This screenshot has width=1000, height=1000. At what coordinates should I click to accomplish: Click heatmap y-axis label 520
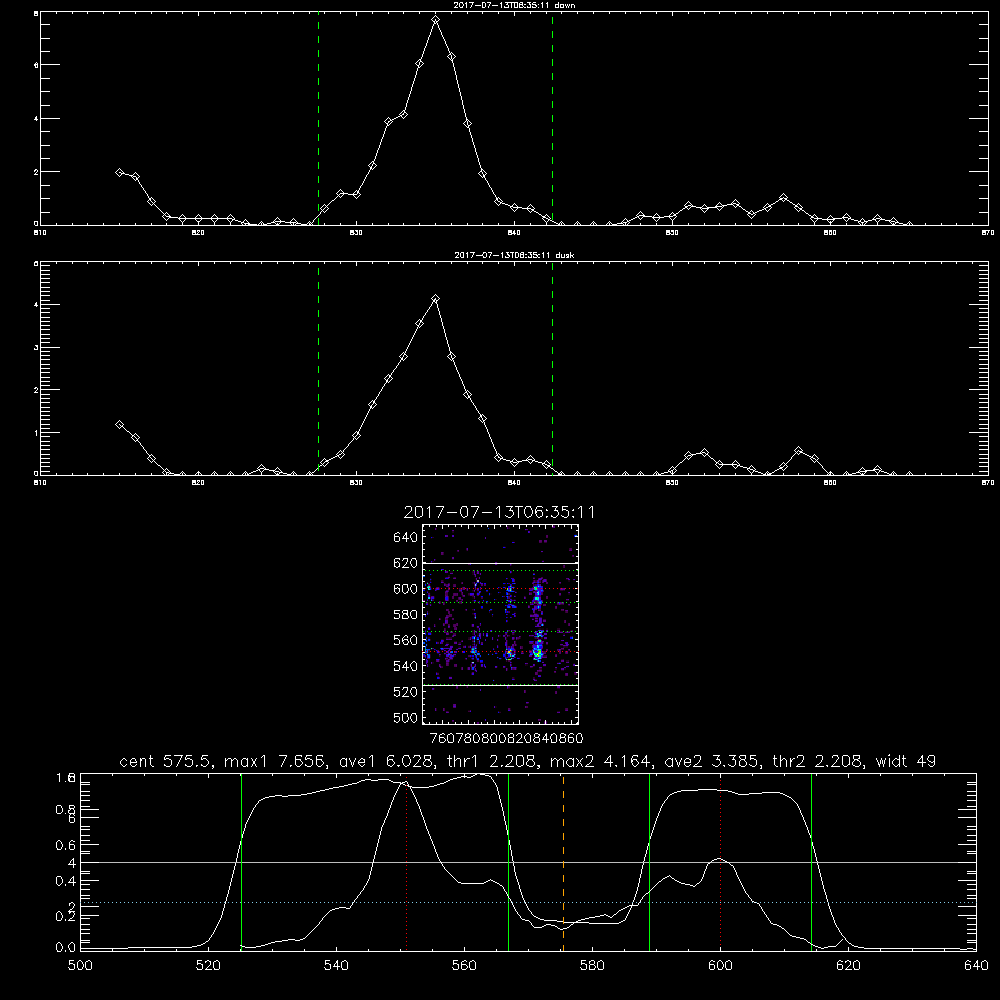(x=406, y=692)
